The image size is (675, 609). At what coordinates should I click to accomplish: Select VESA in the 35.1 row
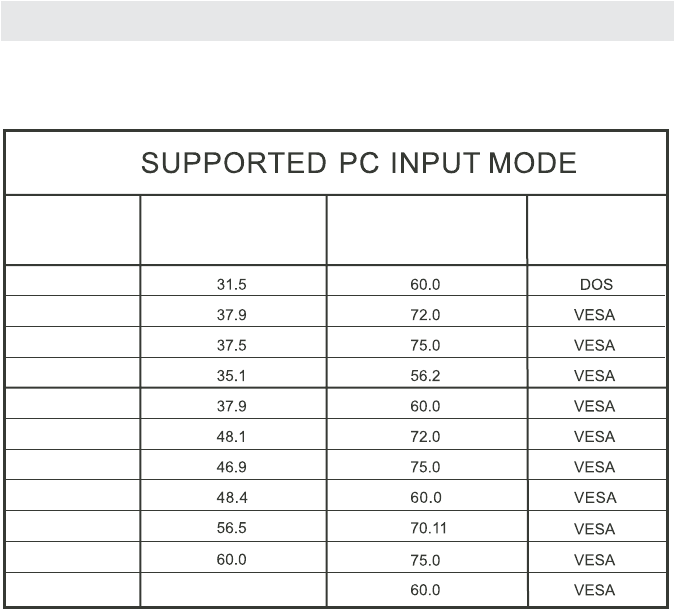(x=594, y=376)
